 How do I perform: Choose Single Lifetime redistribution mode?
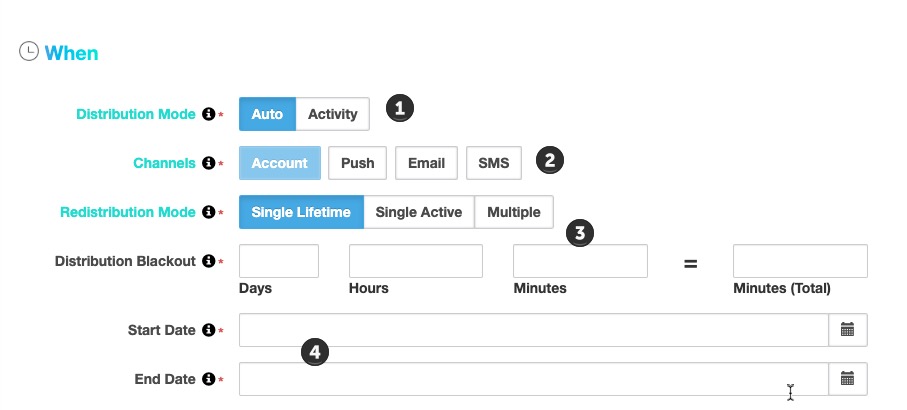(301, 212)
